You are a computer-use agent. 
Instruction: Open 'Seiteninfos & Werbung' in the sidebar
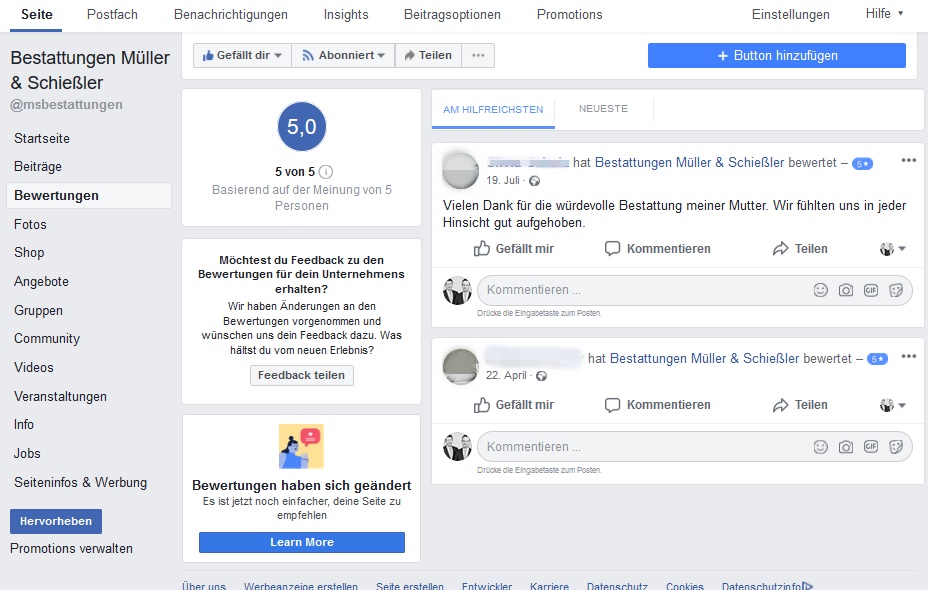(x=80, y=483)
